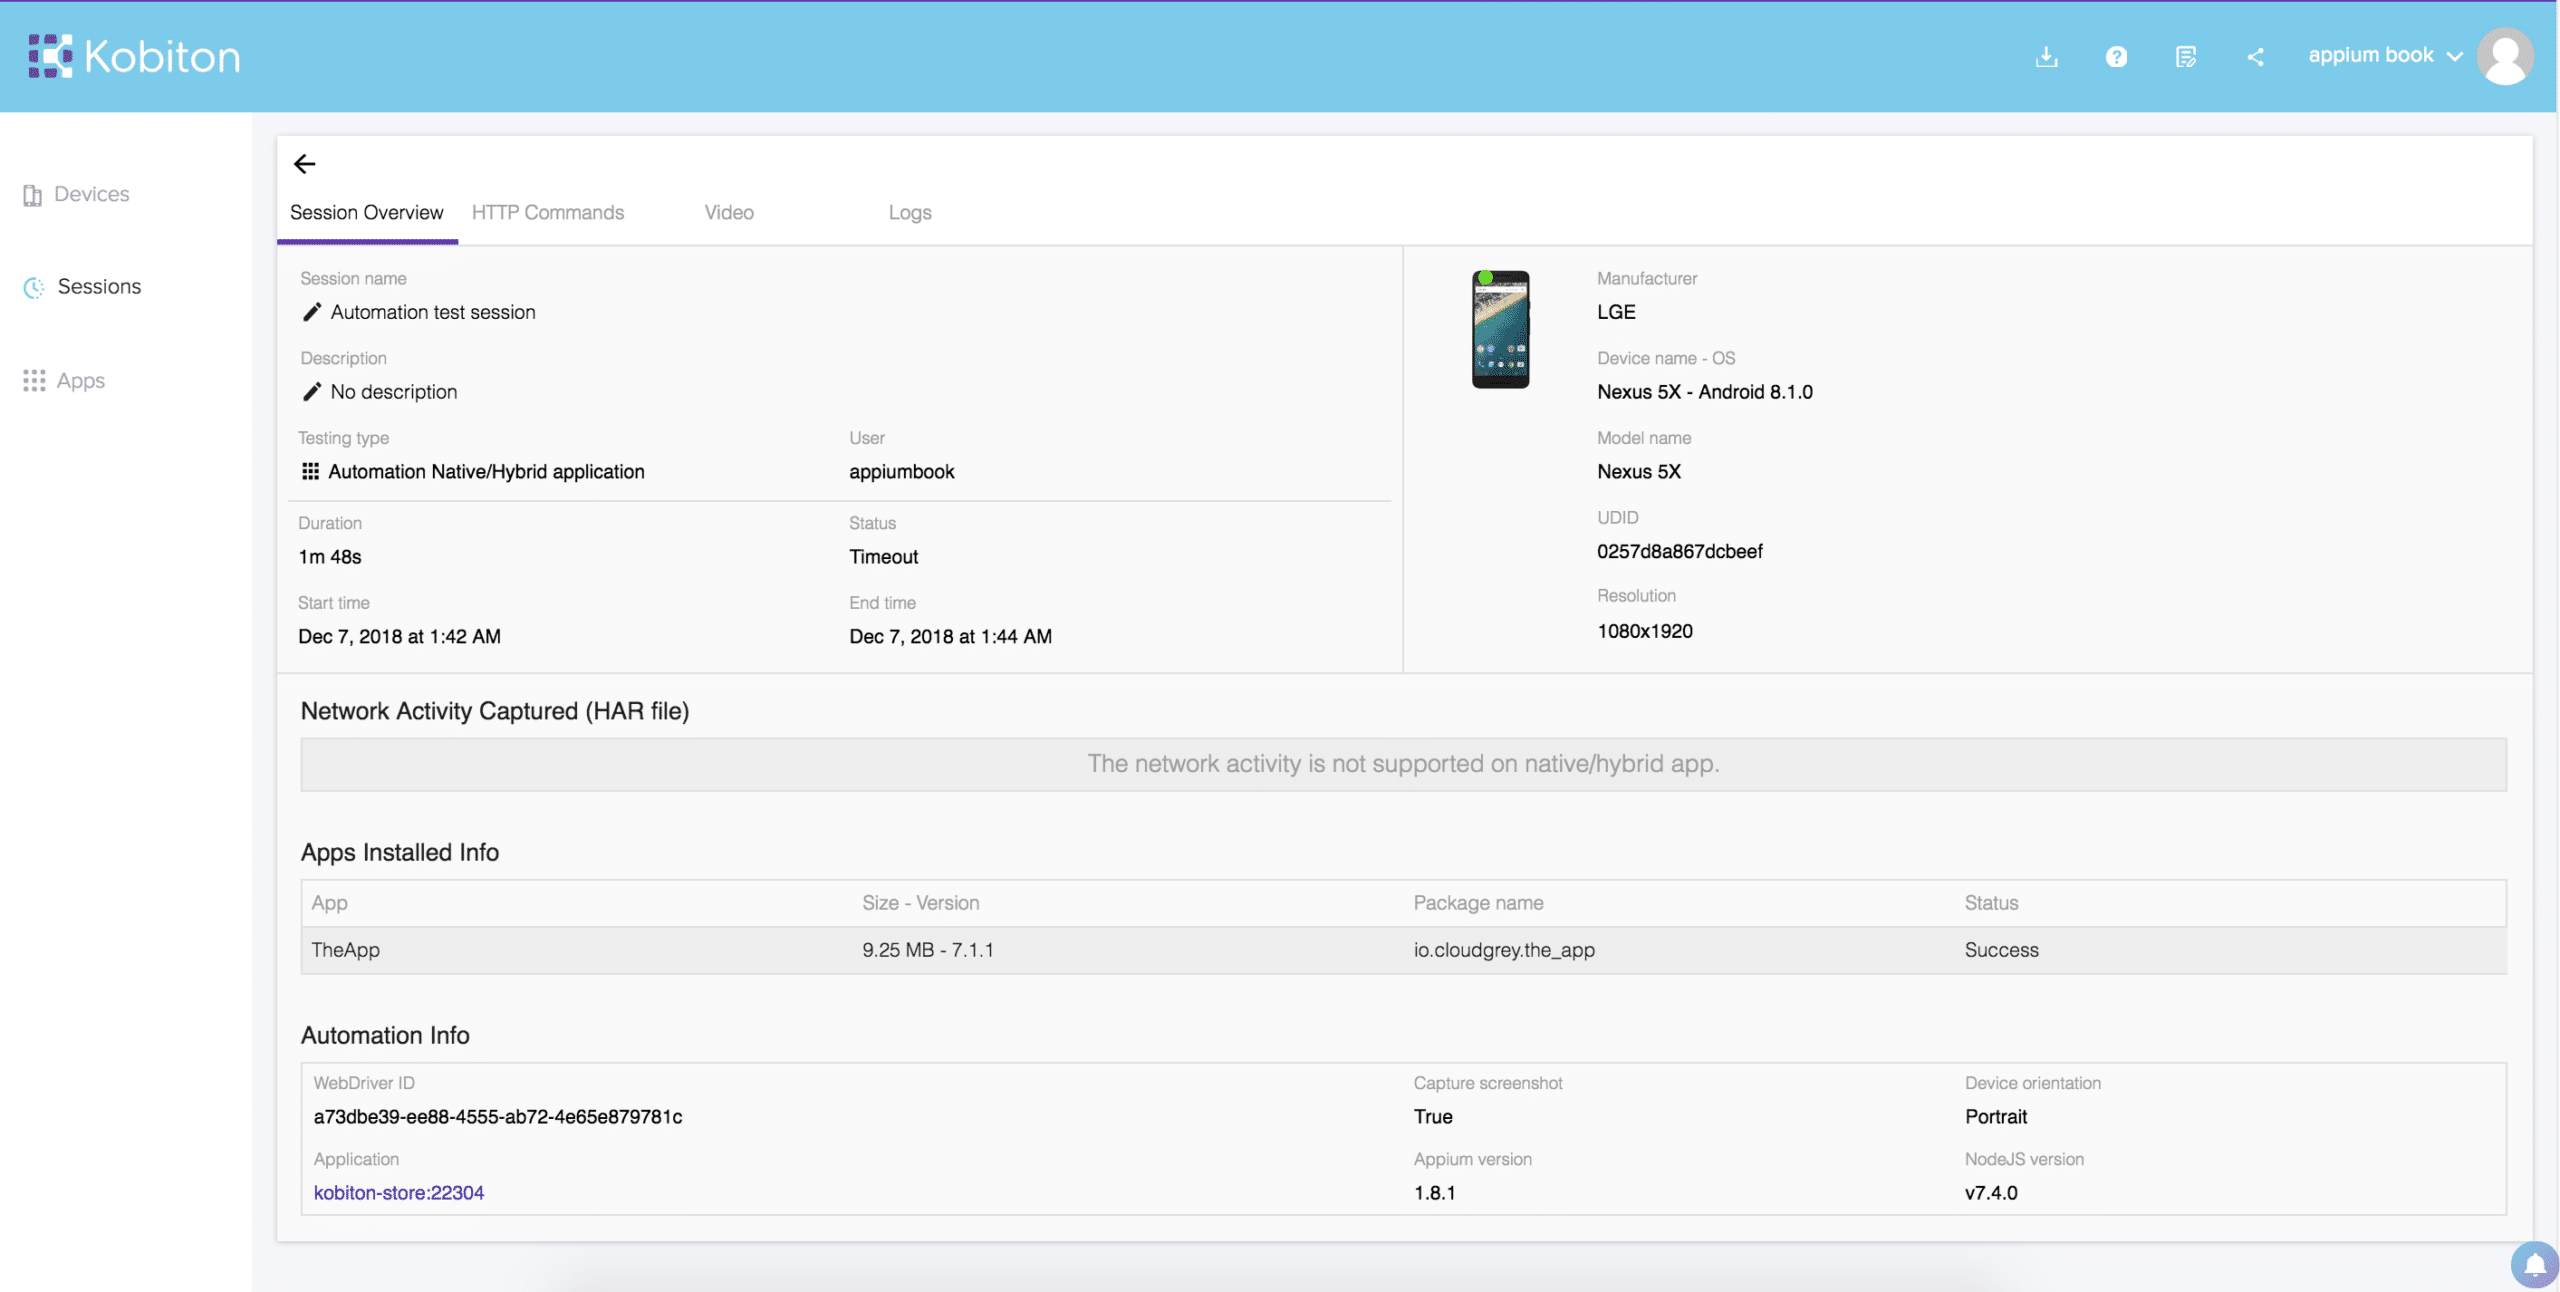Click the share icon in header
The image size is (2560, 1292).
click(x=2255, y=57)
